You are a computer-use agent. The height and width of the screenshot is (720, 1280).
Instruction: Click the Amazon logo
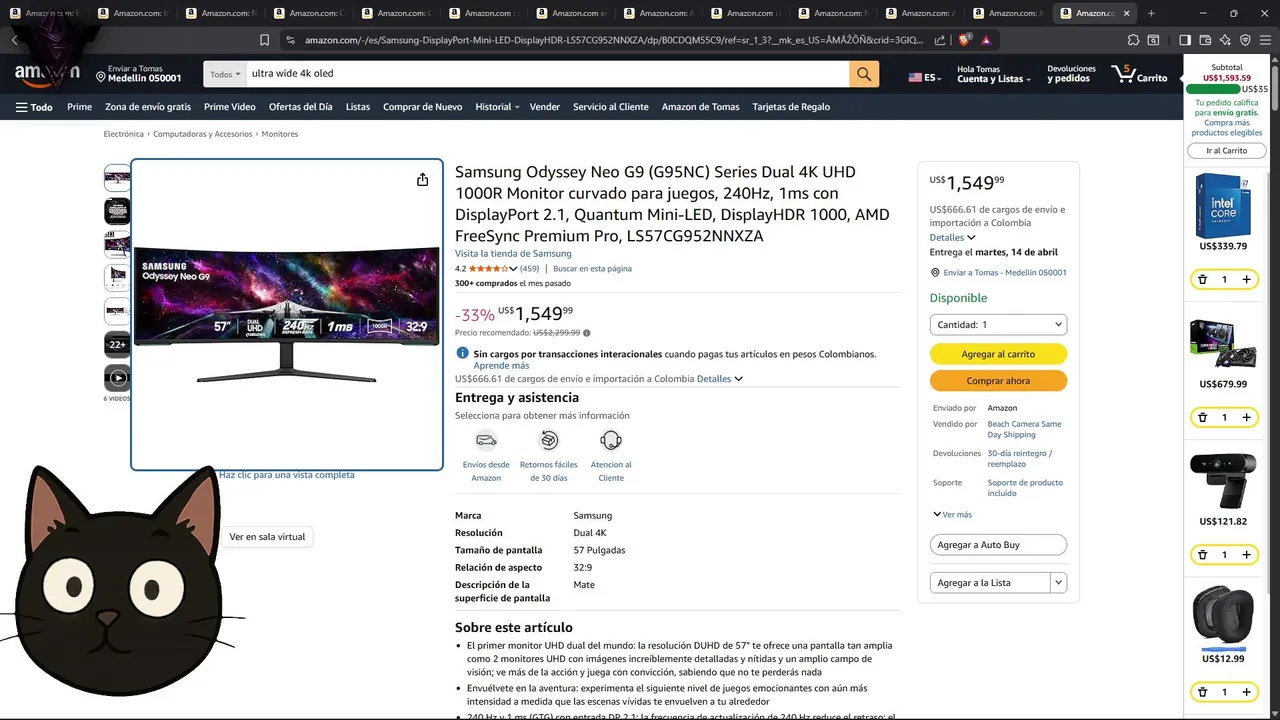47,75
